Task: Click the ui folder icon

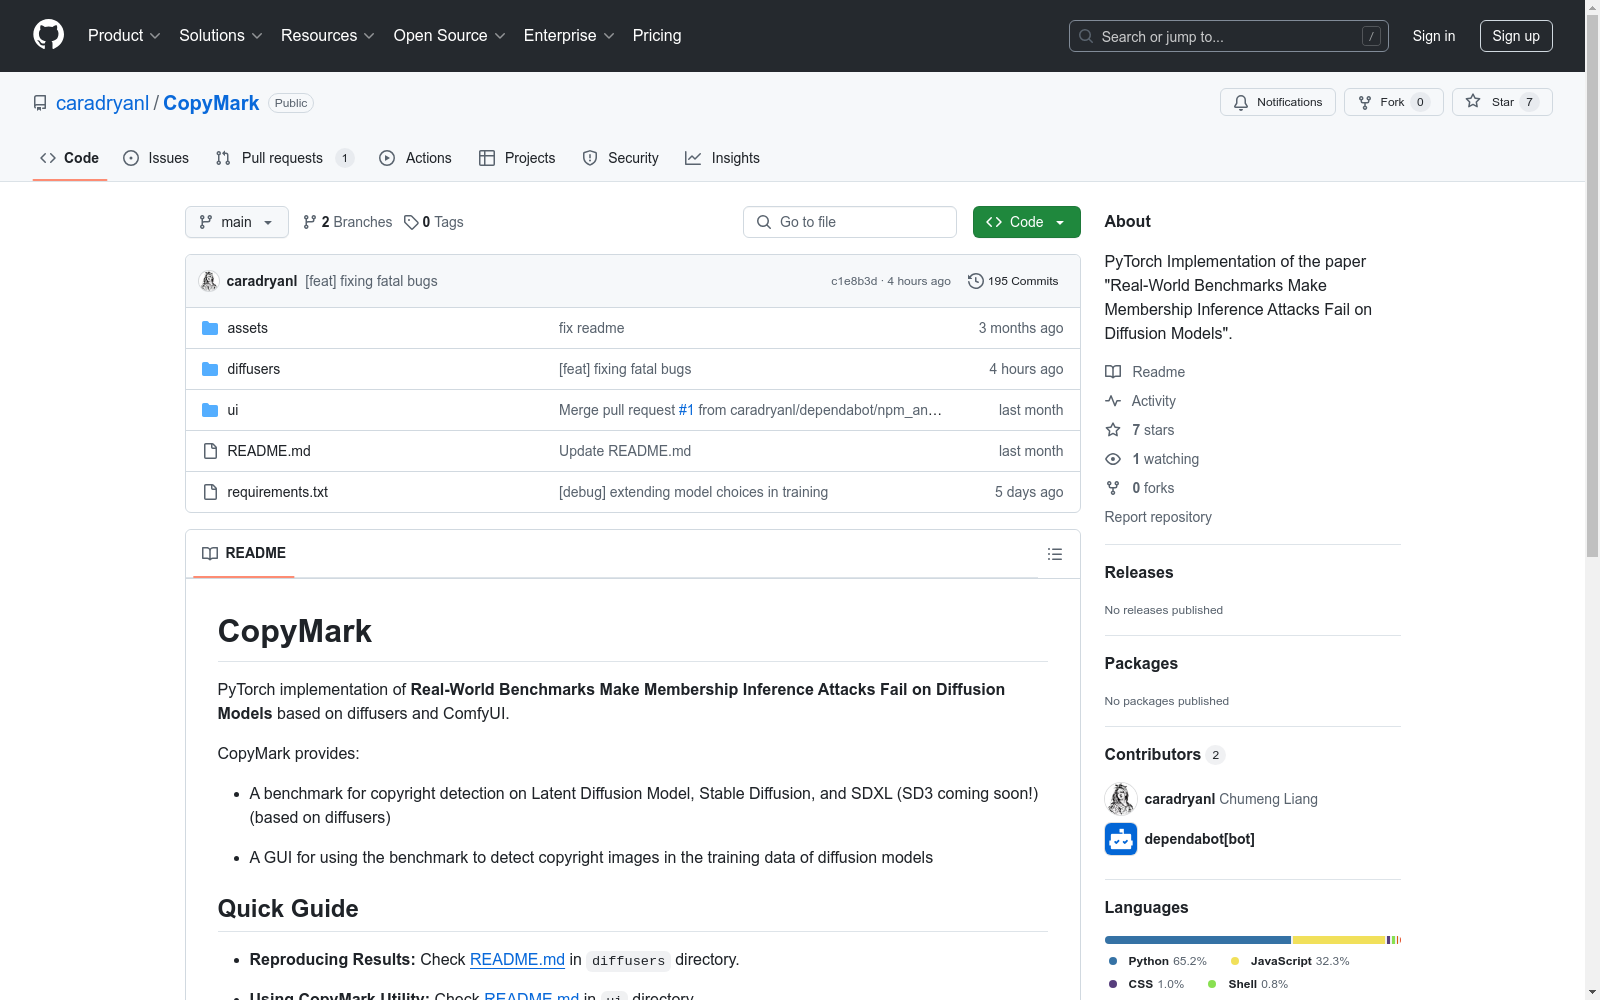Action: [210, 410]
